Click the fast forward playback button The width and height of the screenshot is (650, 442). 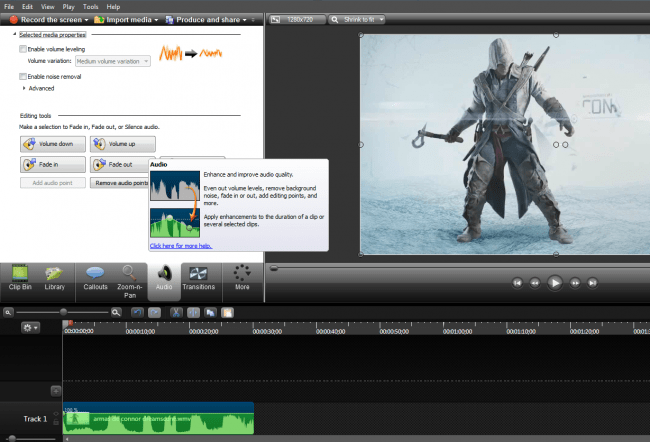click(x=575, y=283)
